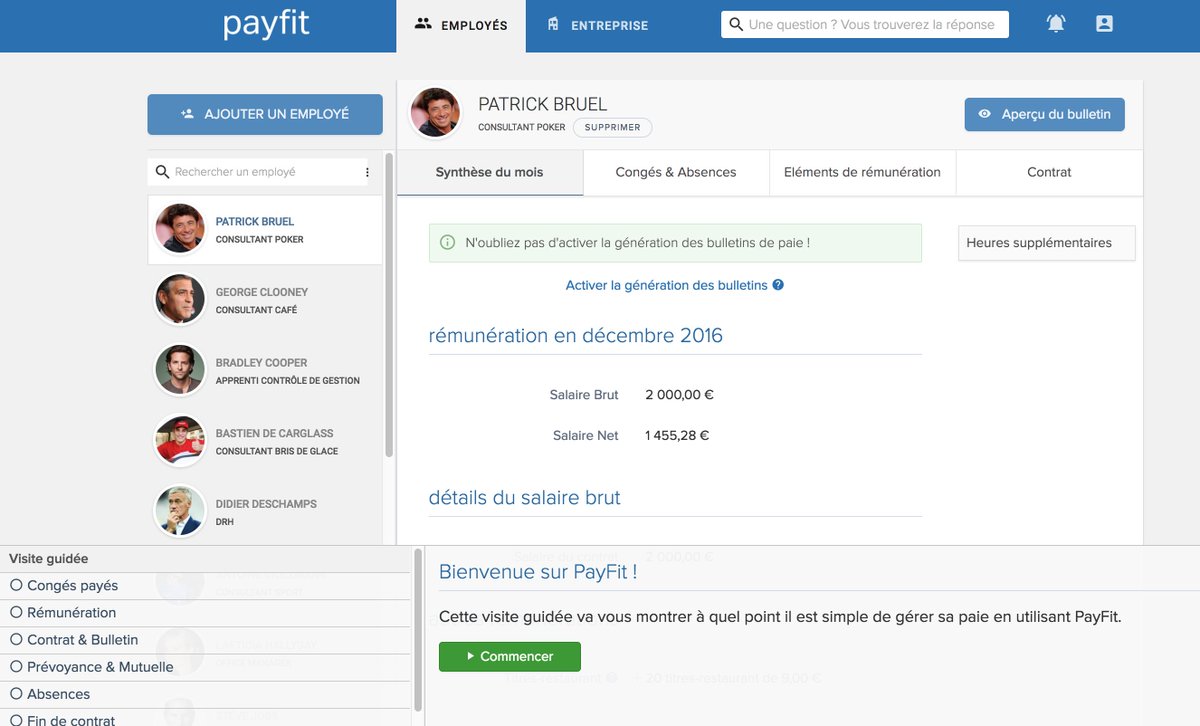Click the SUPPRIMER button
The width and height of the screenshot is (1200, 726).
pos(613,128)
